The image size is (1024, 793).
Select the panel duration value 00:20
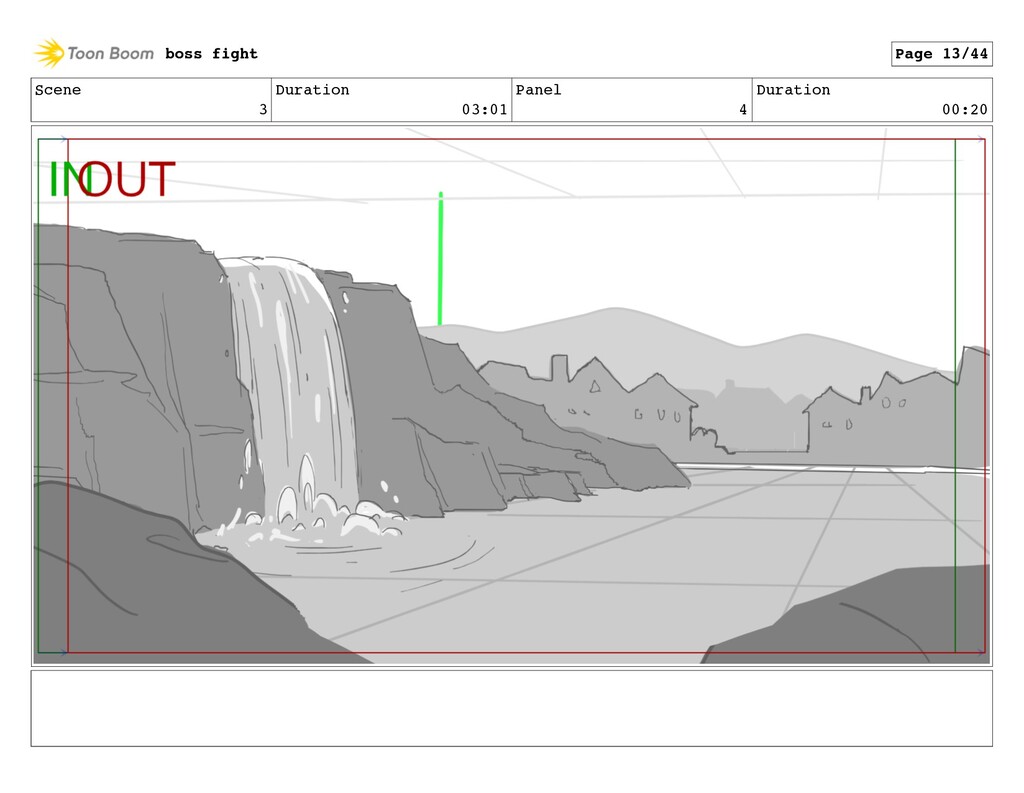coord(965,110)
